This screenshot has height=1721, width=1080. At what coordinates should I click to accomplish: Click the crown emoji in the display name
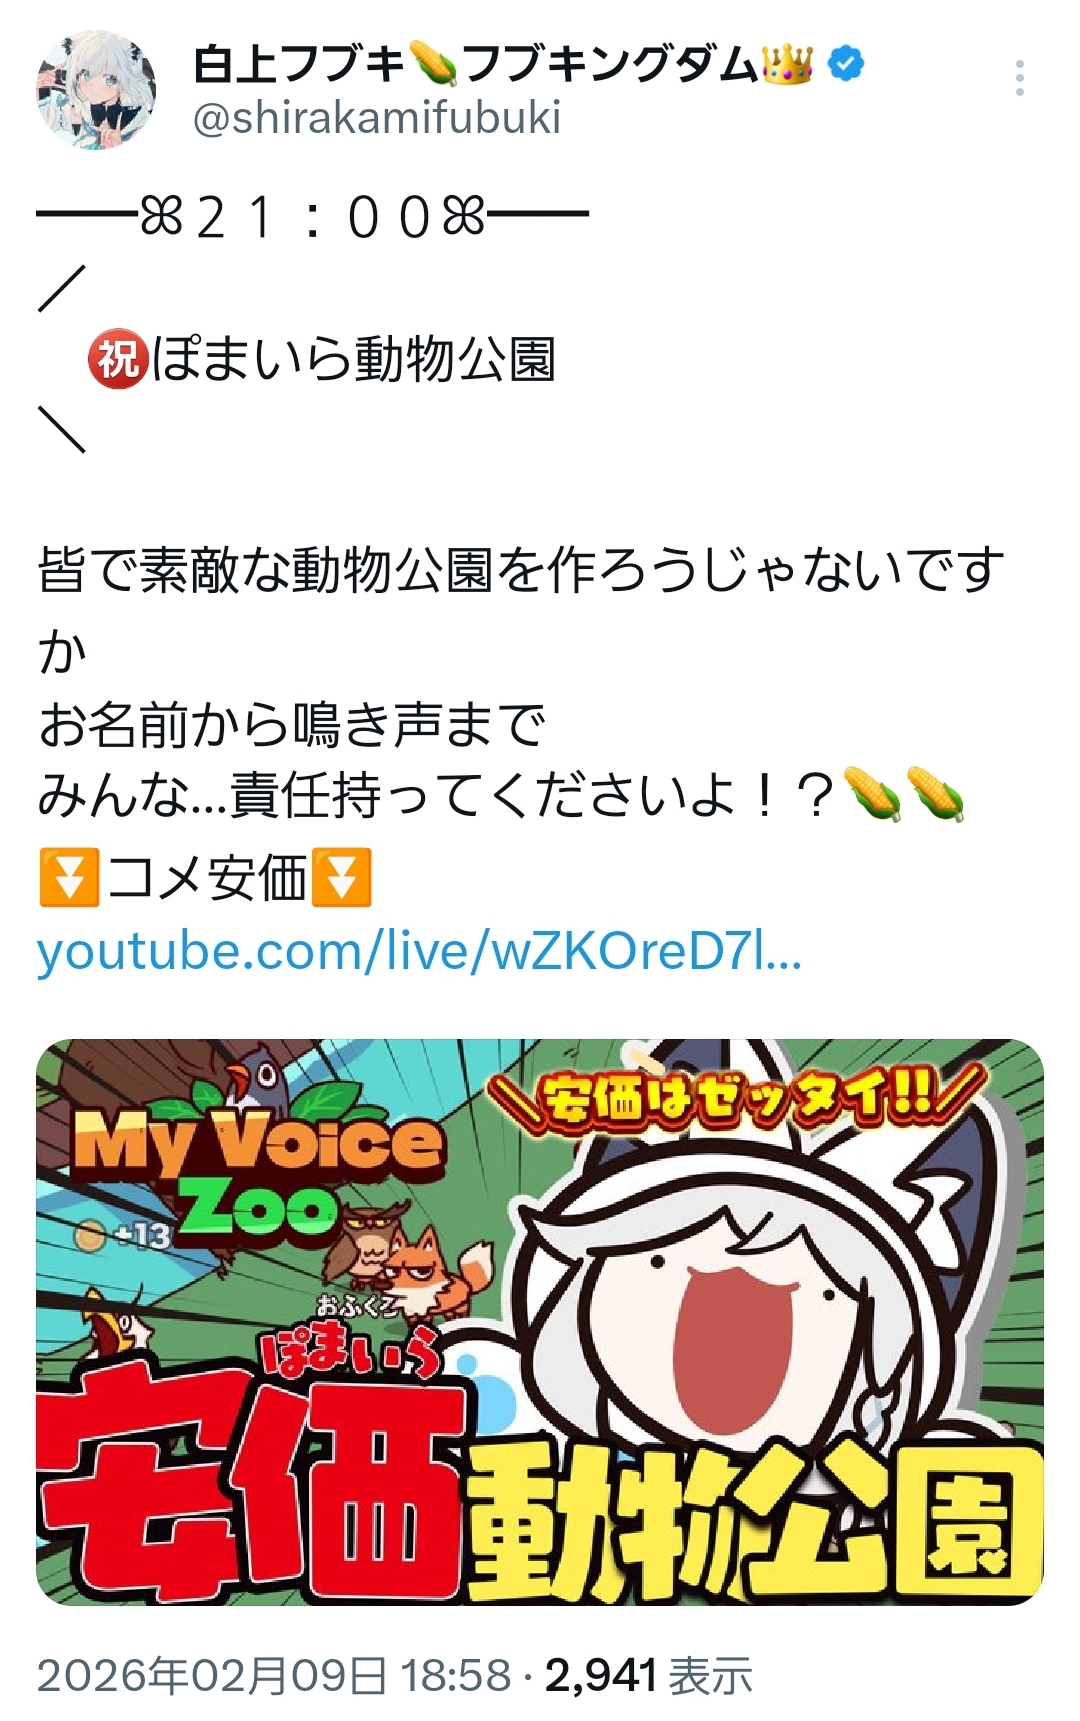coord(787,64)
